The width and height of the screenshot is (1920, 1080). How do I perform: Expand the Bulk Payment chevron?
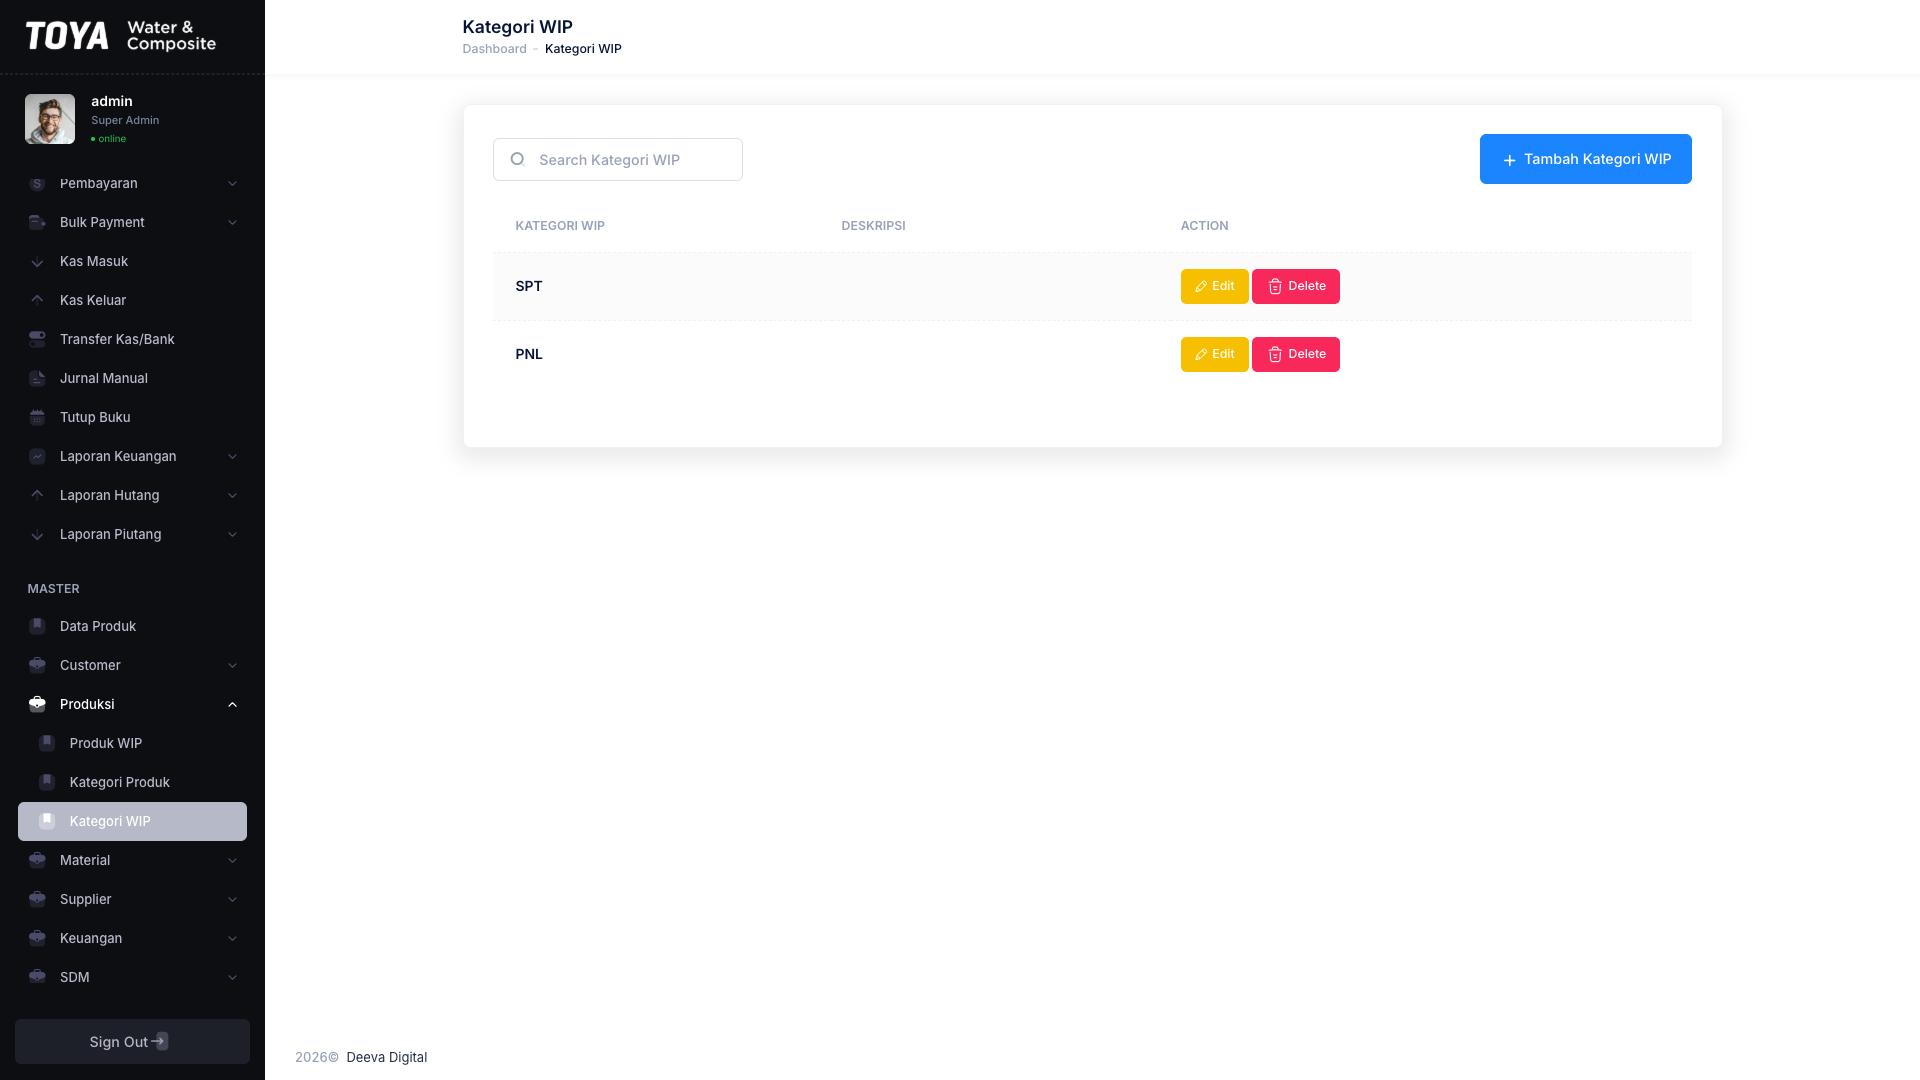232,223
